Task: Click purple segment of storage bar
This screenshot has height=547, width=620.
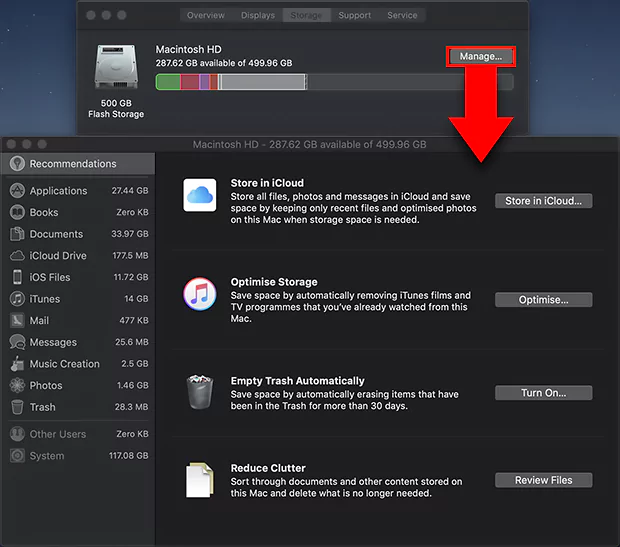Action: tap(204, 82)
